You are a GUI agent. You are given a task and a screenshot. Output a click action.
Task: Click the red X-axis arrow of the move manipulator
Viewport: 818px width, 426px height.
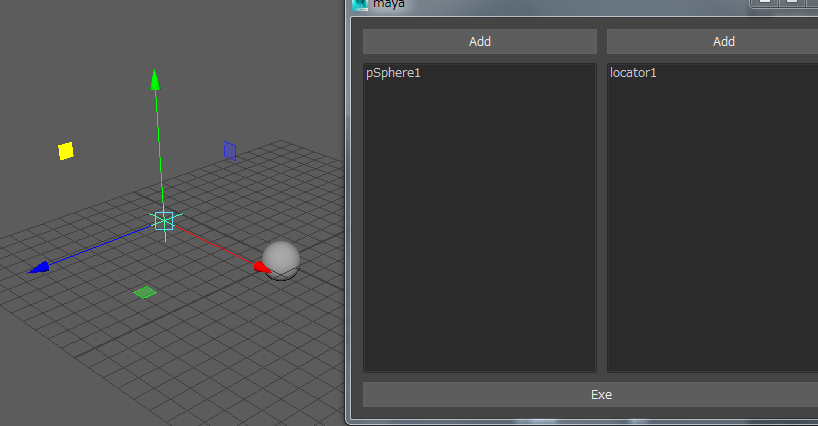(x=262, y=267)
